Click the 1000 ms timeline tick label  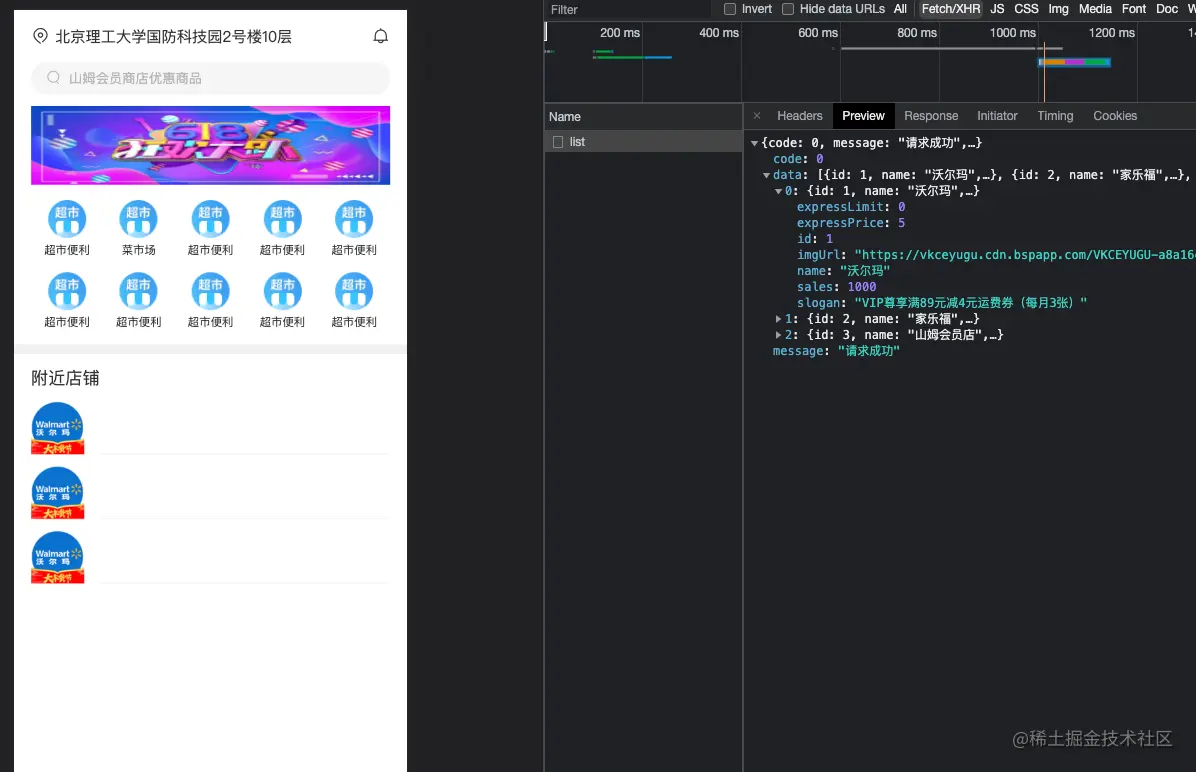point(1012,33)
